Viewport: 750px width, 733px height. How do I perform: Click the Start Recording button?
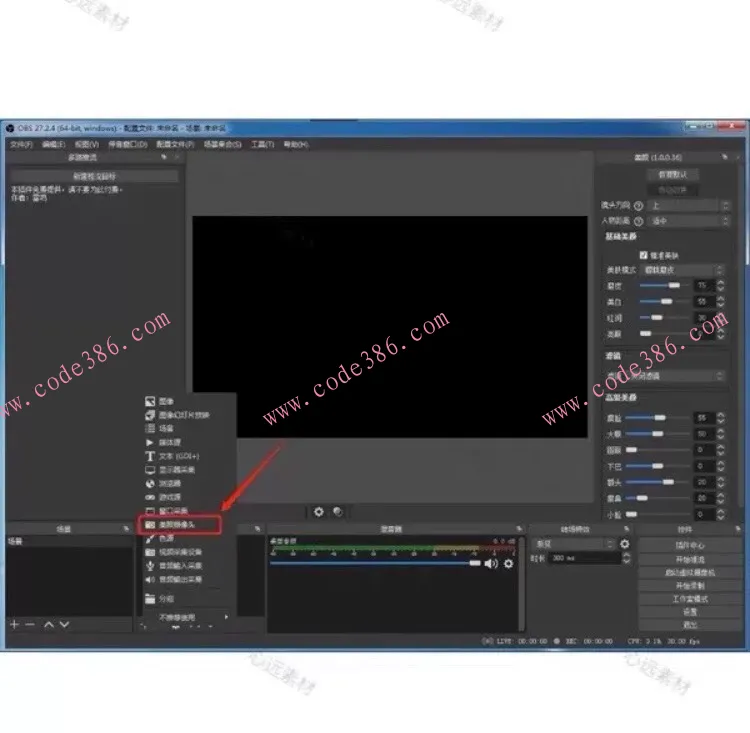tap(690, 586)
